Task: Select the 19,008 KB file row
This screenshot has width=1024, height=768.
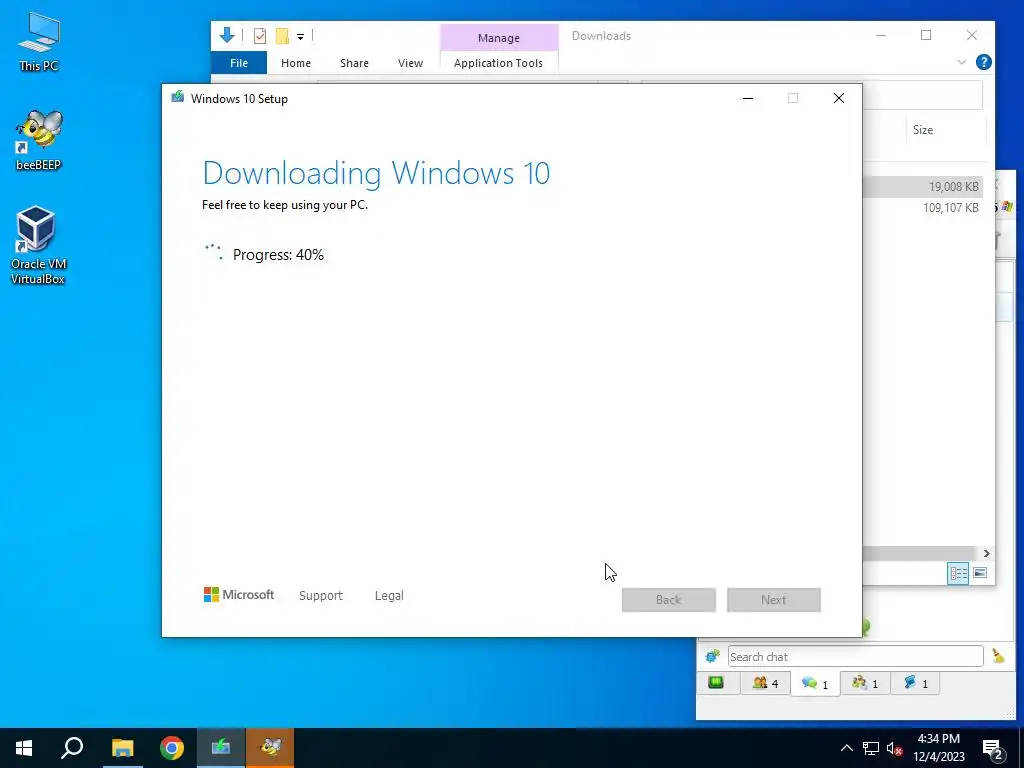Action: pyautogui.click(x=922, y=187)
